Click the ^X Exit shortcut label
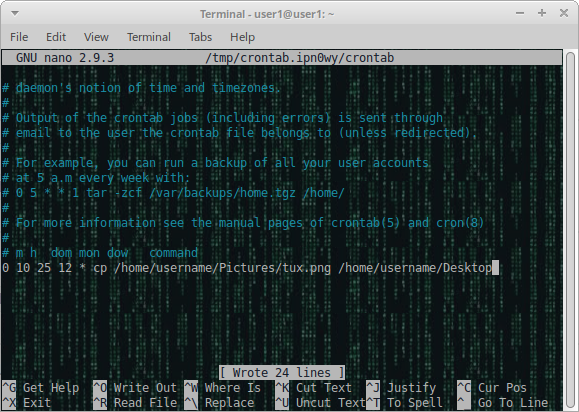The image size is (579, 412). 27,402
